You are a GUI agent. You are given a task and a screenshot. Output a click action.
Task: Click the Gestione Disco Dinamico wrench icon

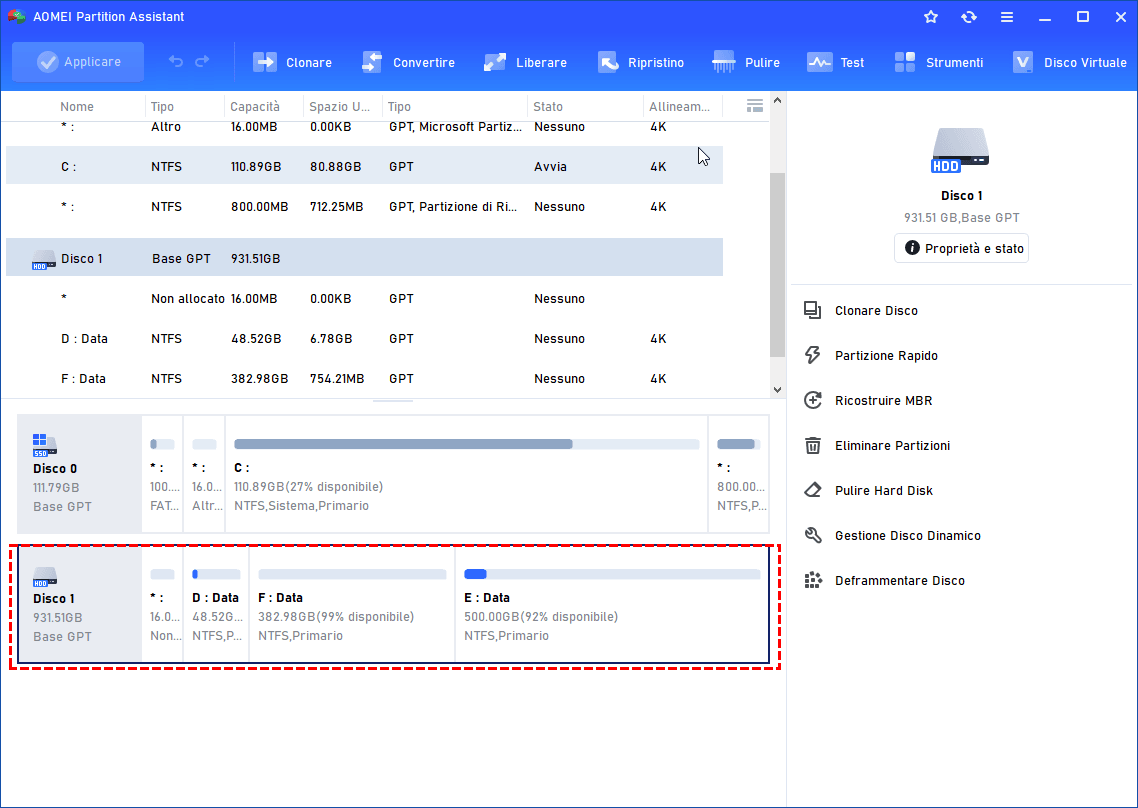813,536
